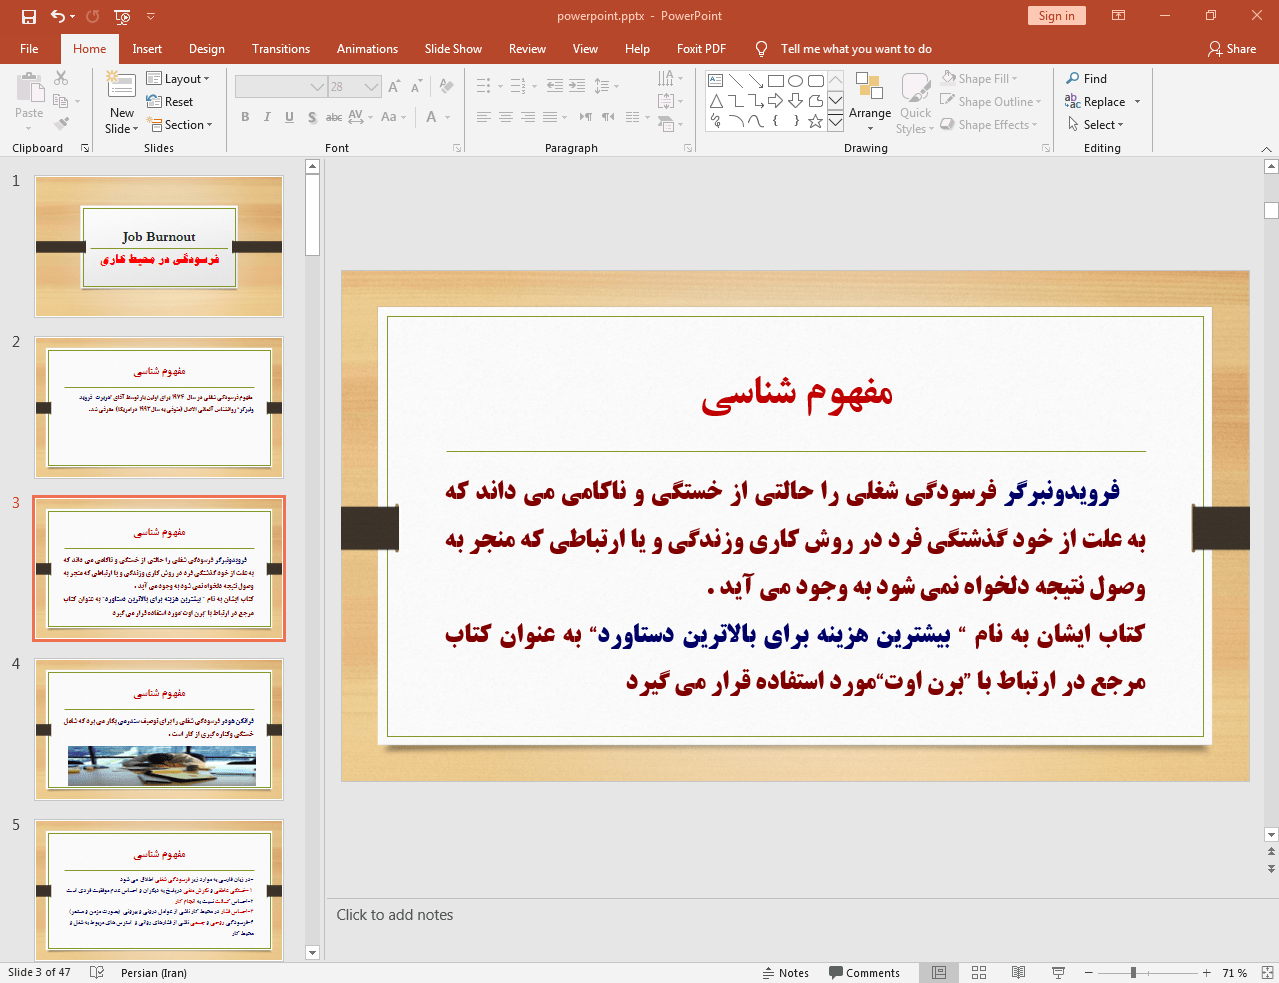Click the Paste clipboard icon
This screenshot has width=1279, height=983.
coord(30,90)
